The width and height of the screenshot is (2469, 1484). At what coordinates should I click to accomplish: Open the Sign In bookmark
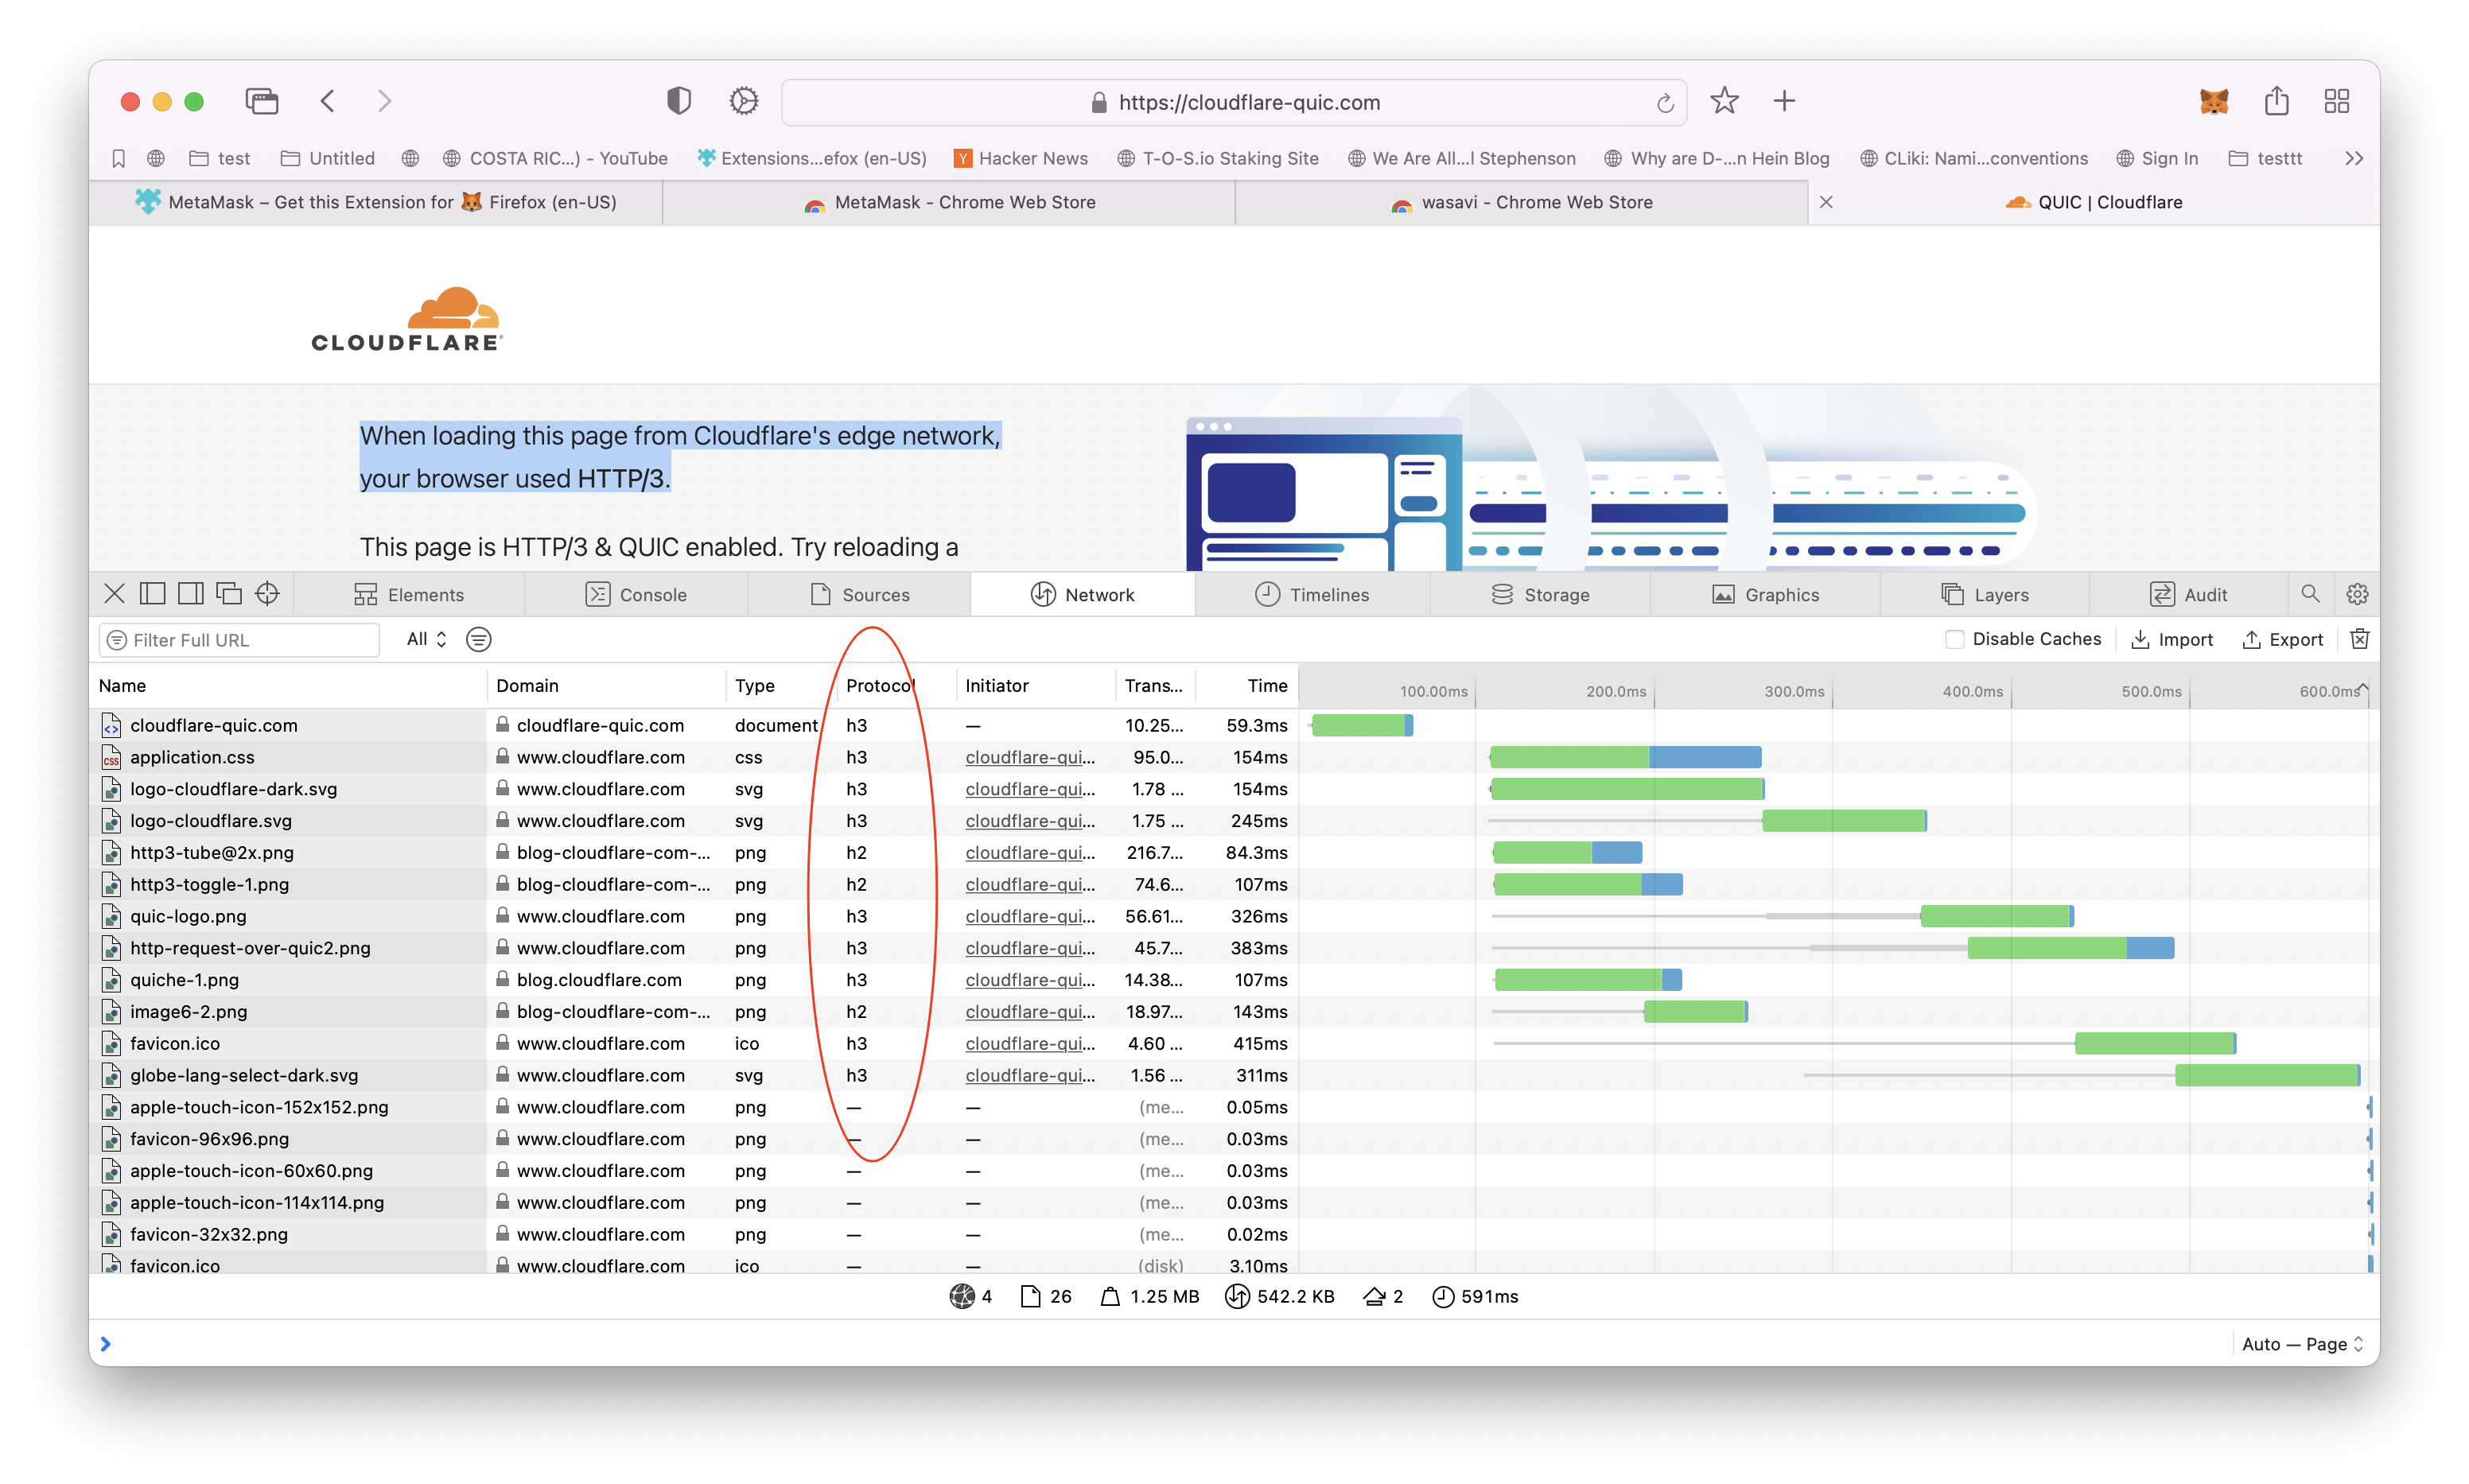[2157, 158]
